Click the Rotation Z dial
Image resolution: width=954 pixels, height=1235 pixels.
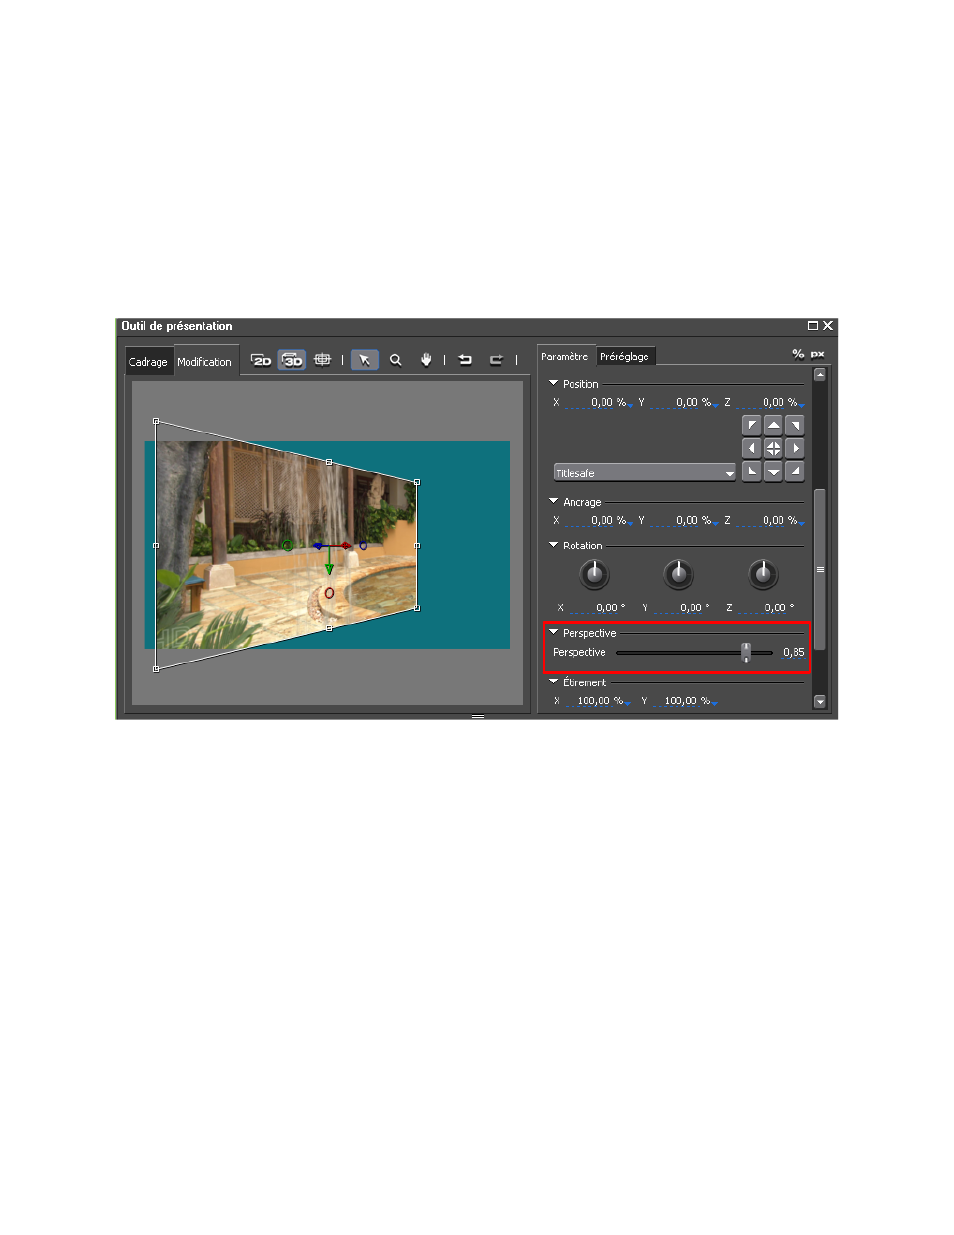763,574
